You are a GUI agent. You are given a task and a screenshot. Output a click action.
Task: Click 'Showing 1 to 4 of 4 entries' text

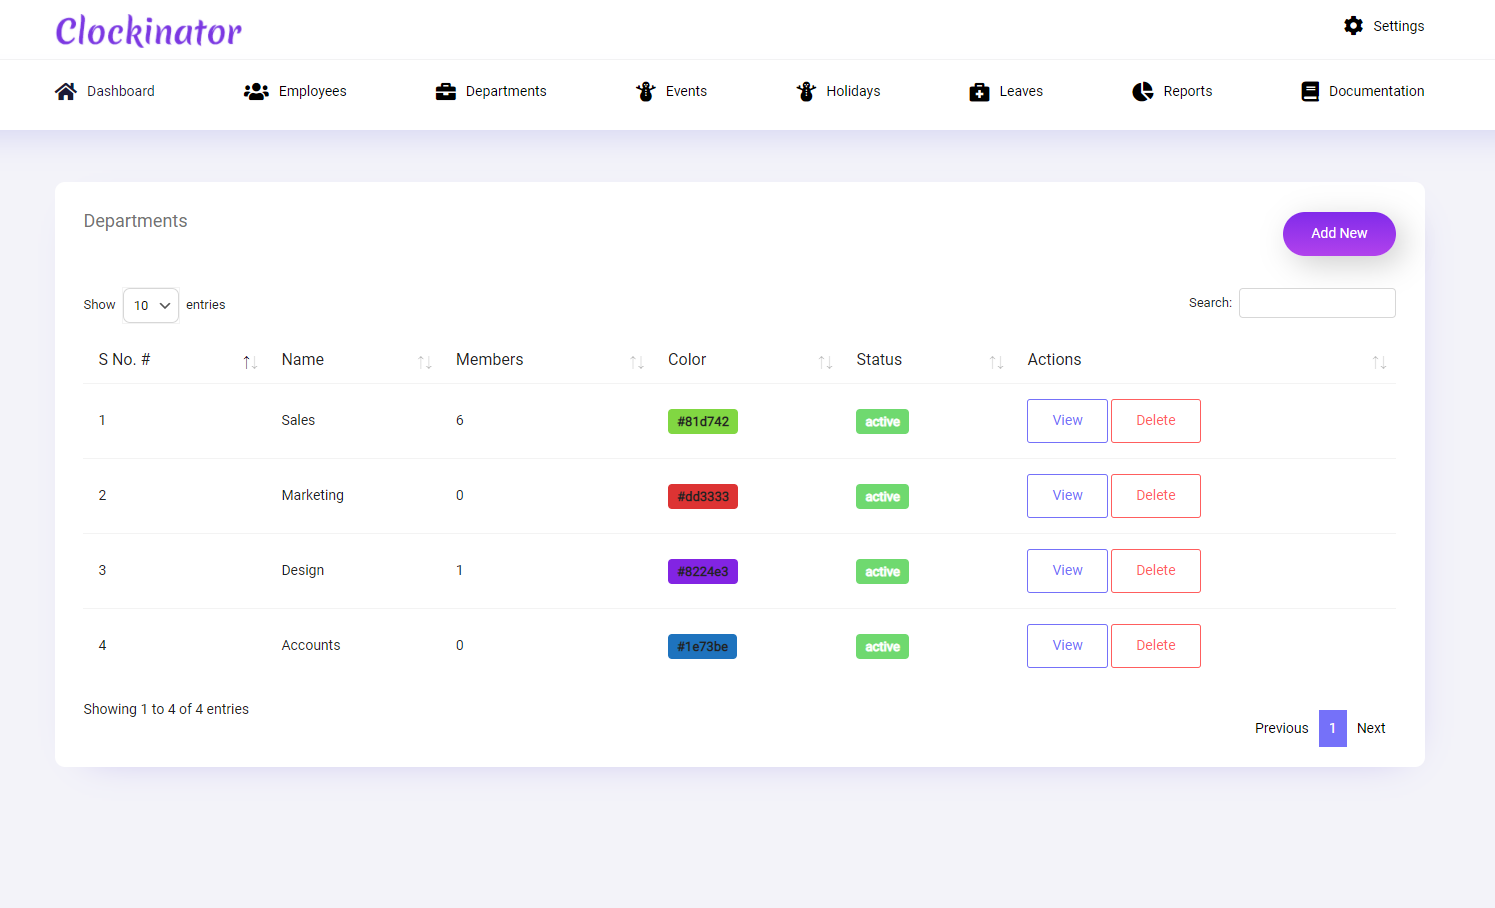pyautogui.click(x=166, y=709)
